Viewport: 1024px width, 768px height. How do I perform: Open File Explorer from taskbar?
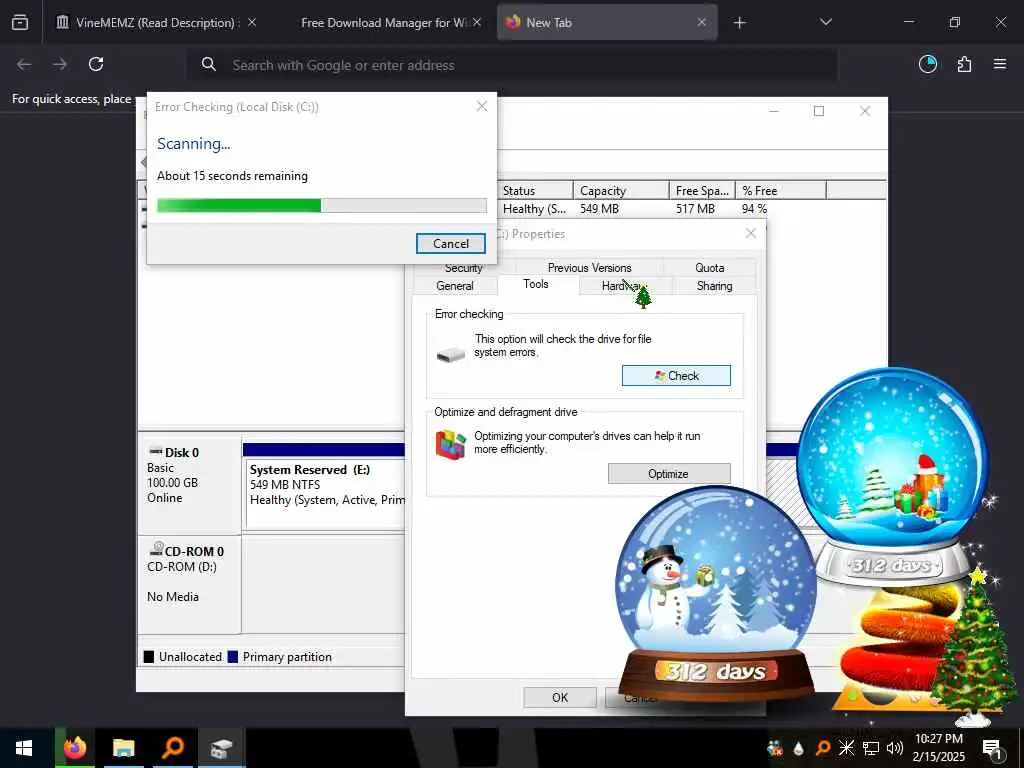[123, 748]
